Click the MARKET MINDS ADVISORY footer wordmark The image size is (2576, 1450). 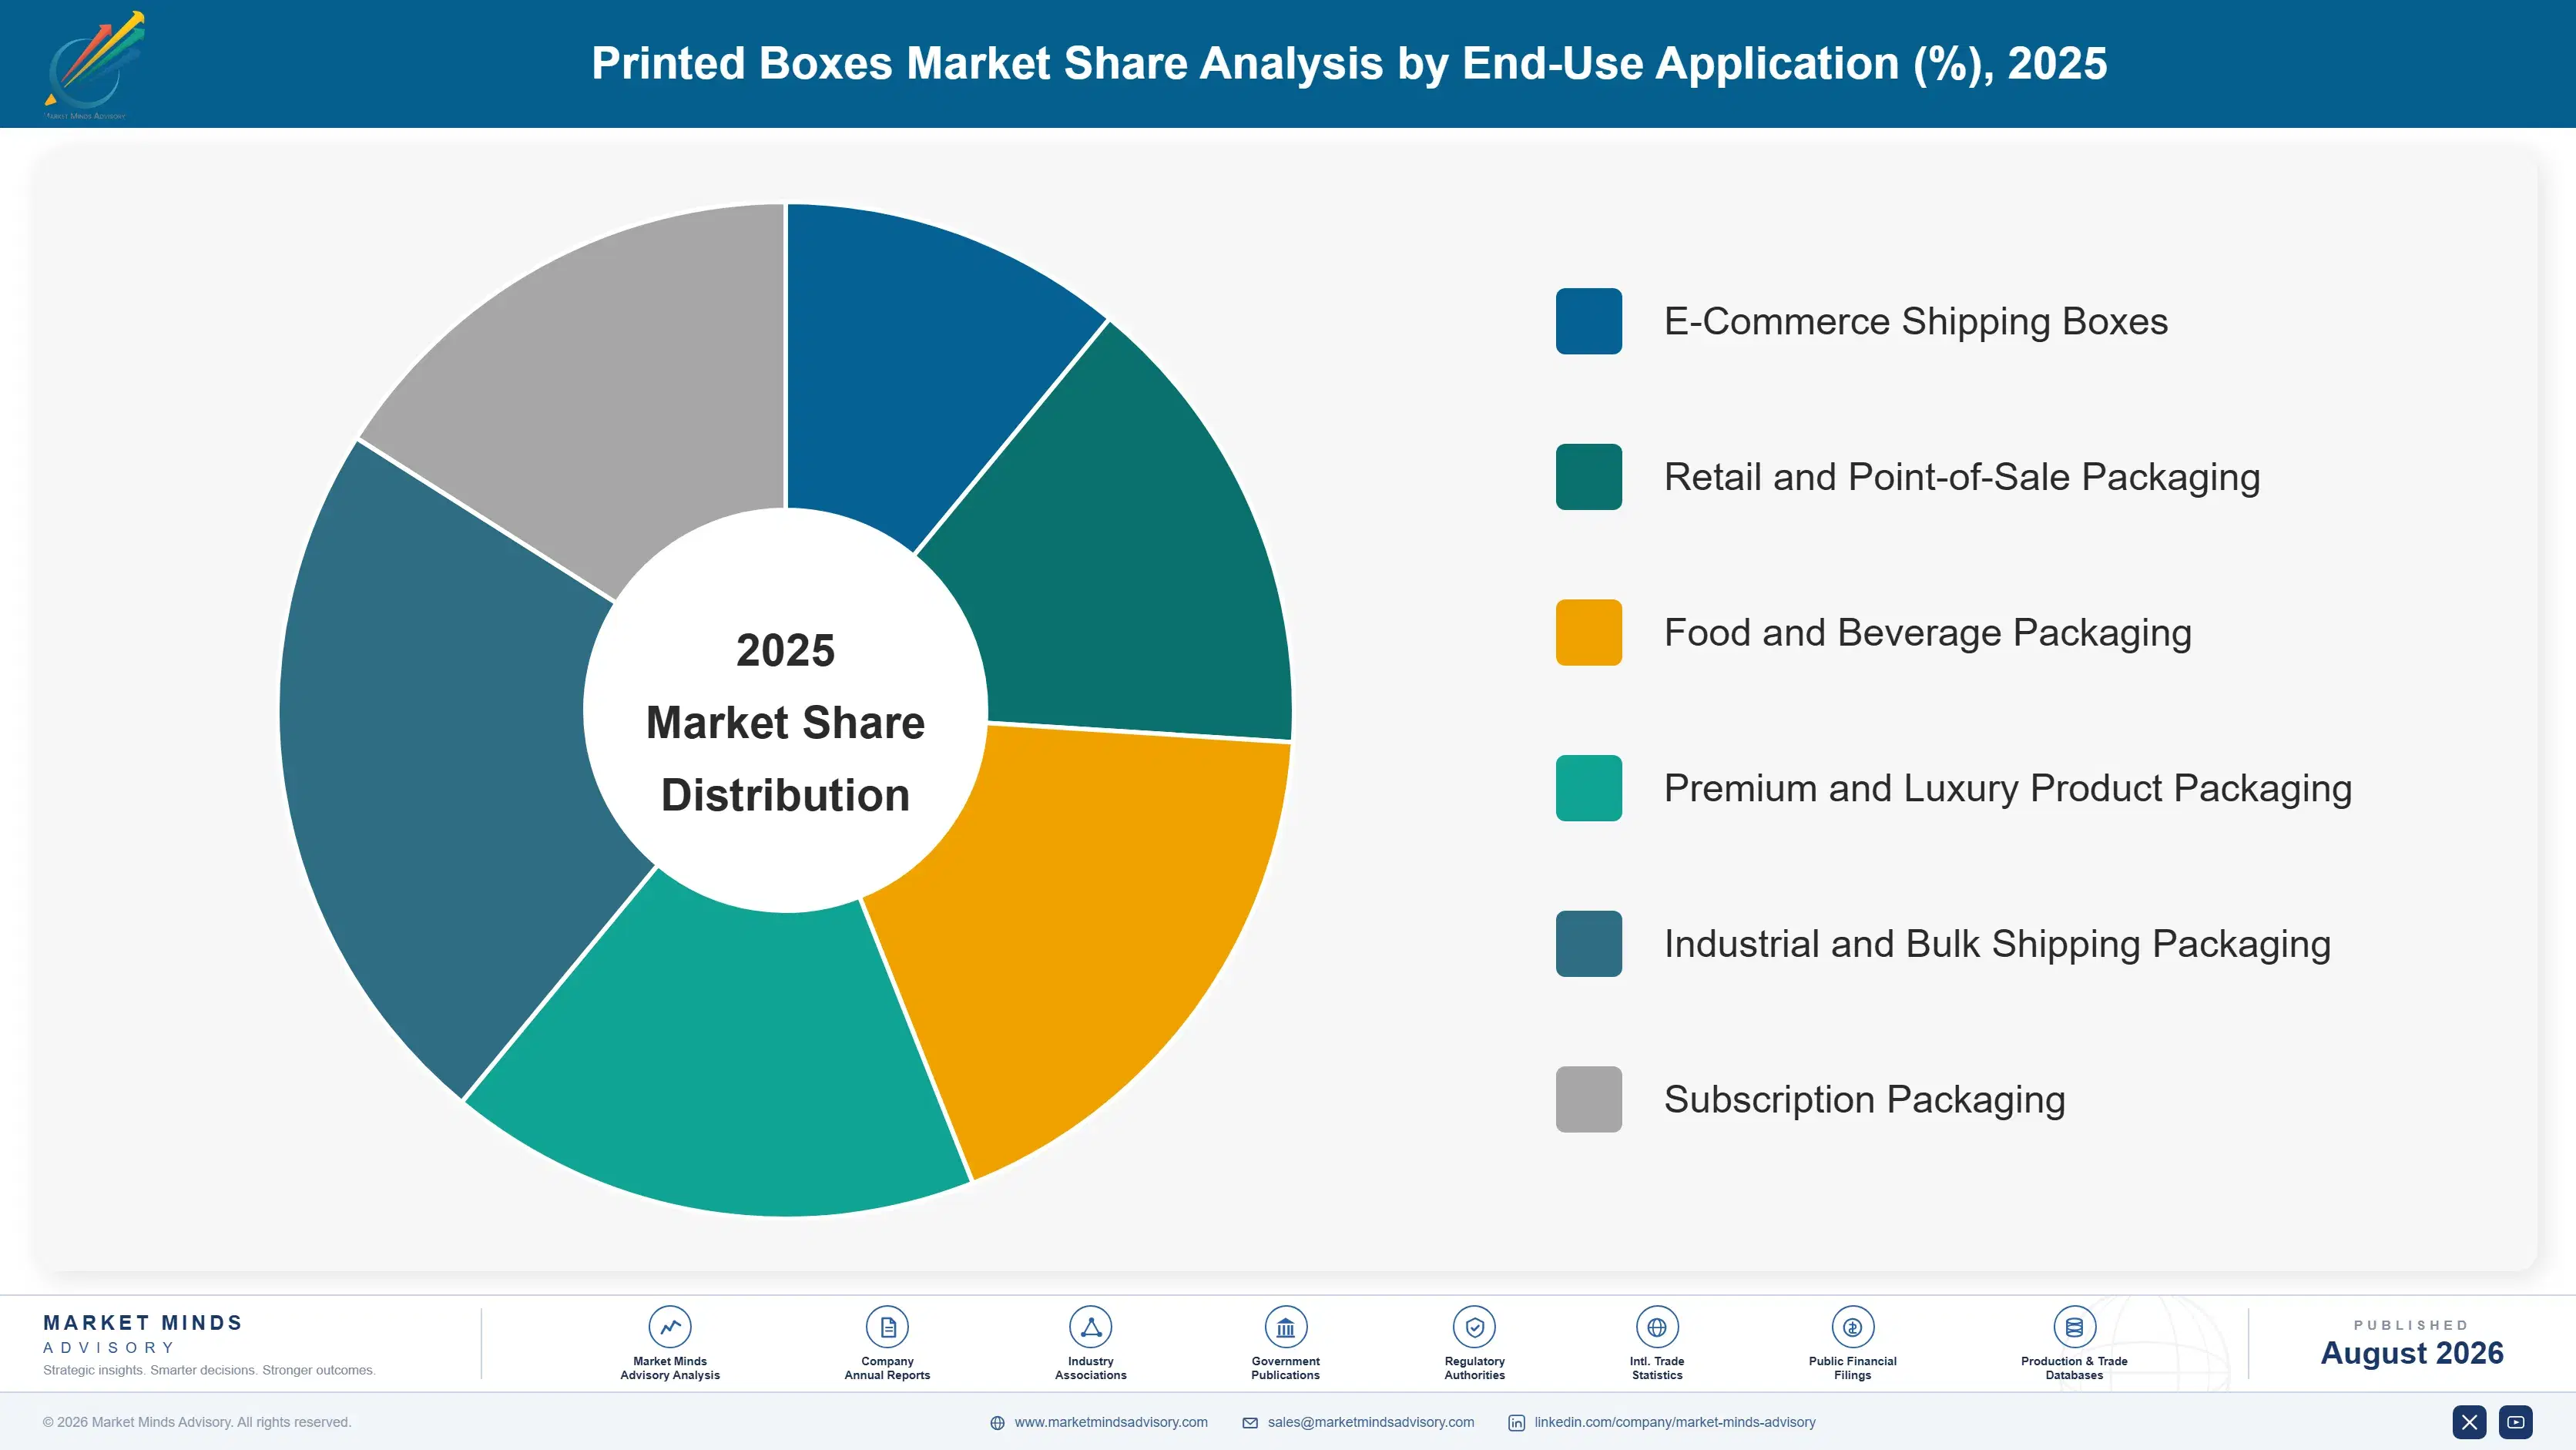click(x=143, y=1334)
